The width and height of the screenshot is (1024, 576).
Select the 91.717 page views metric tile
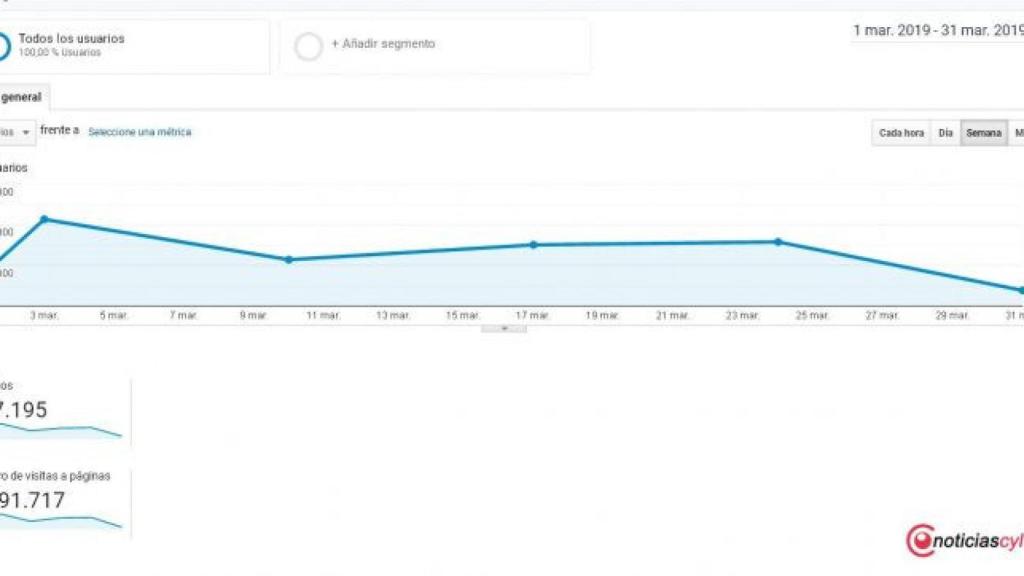pos(60,500)
